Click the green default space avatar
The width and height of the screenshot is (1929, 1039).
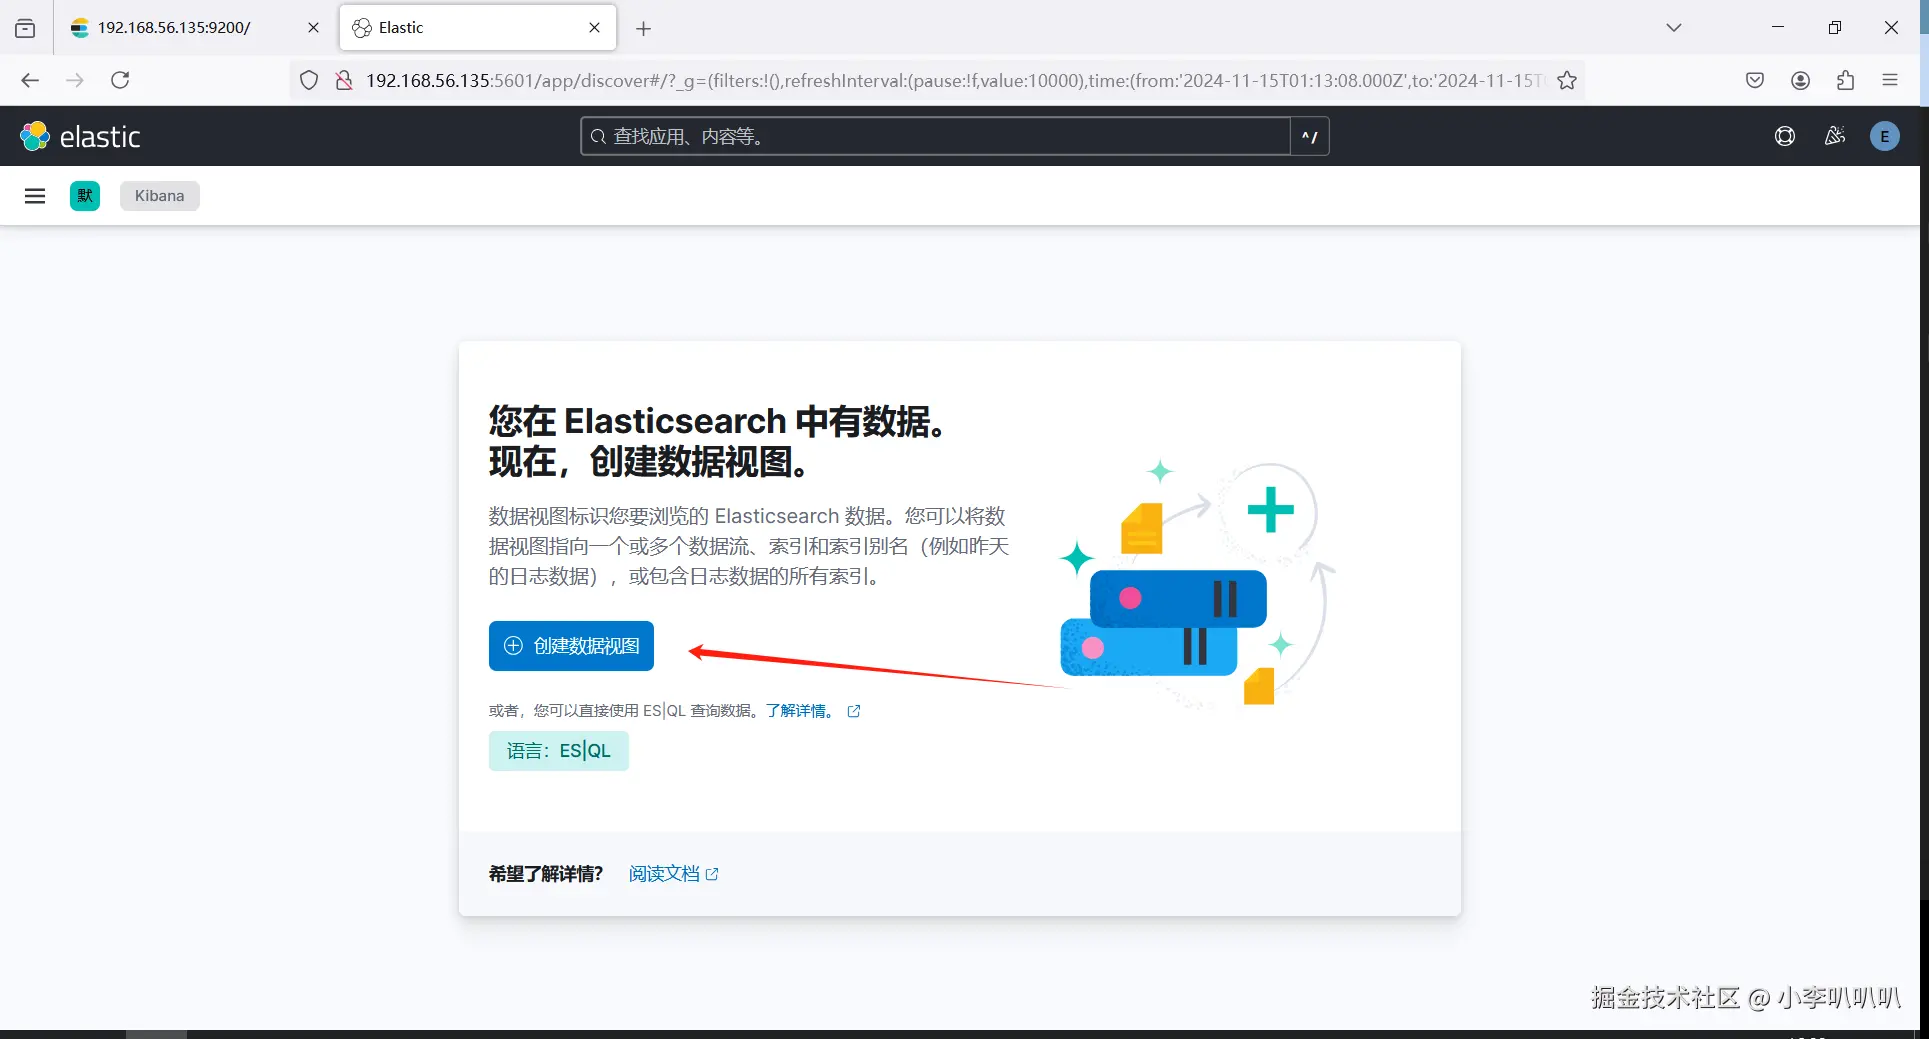[85, 196]
